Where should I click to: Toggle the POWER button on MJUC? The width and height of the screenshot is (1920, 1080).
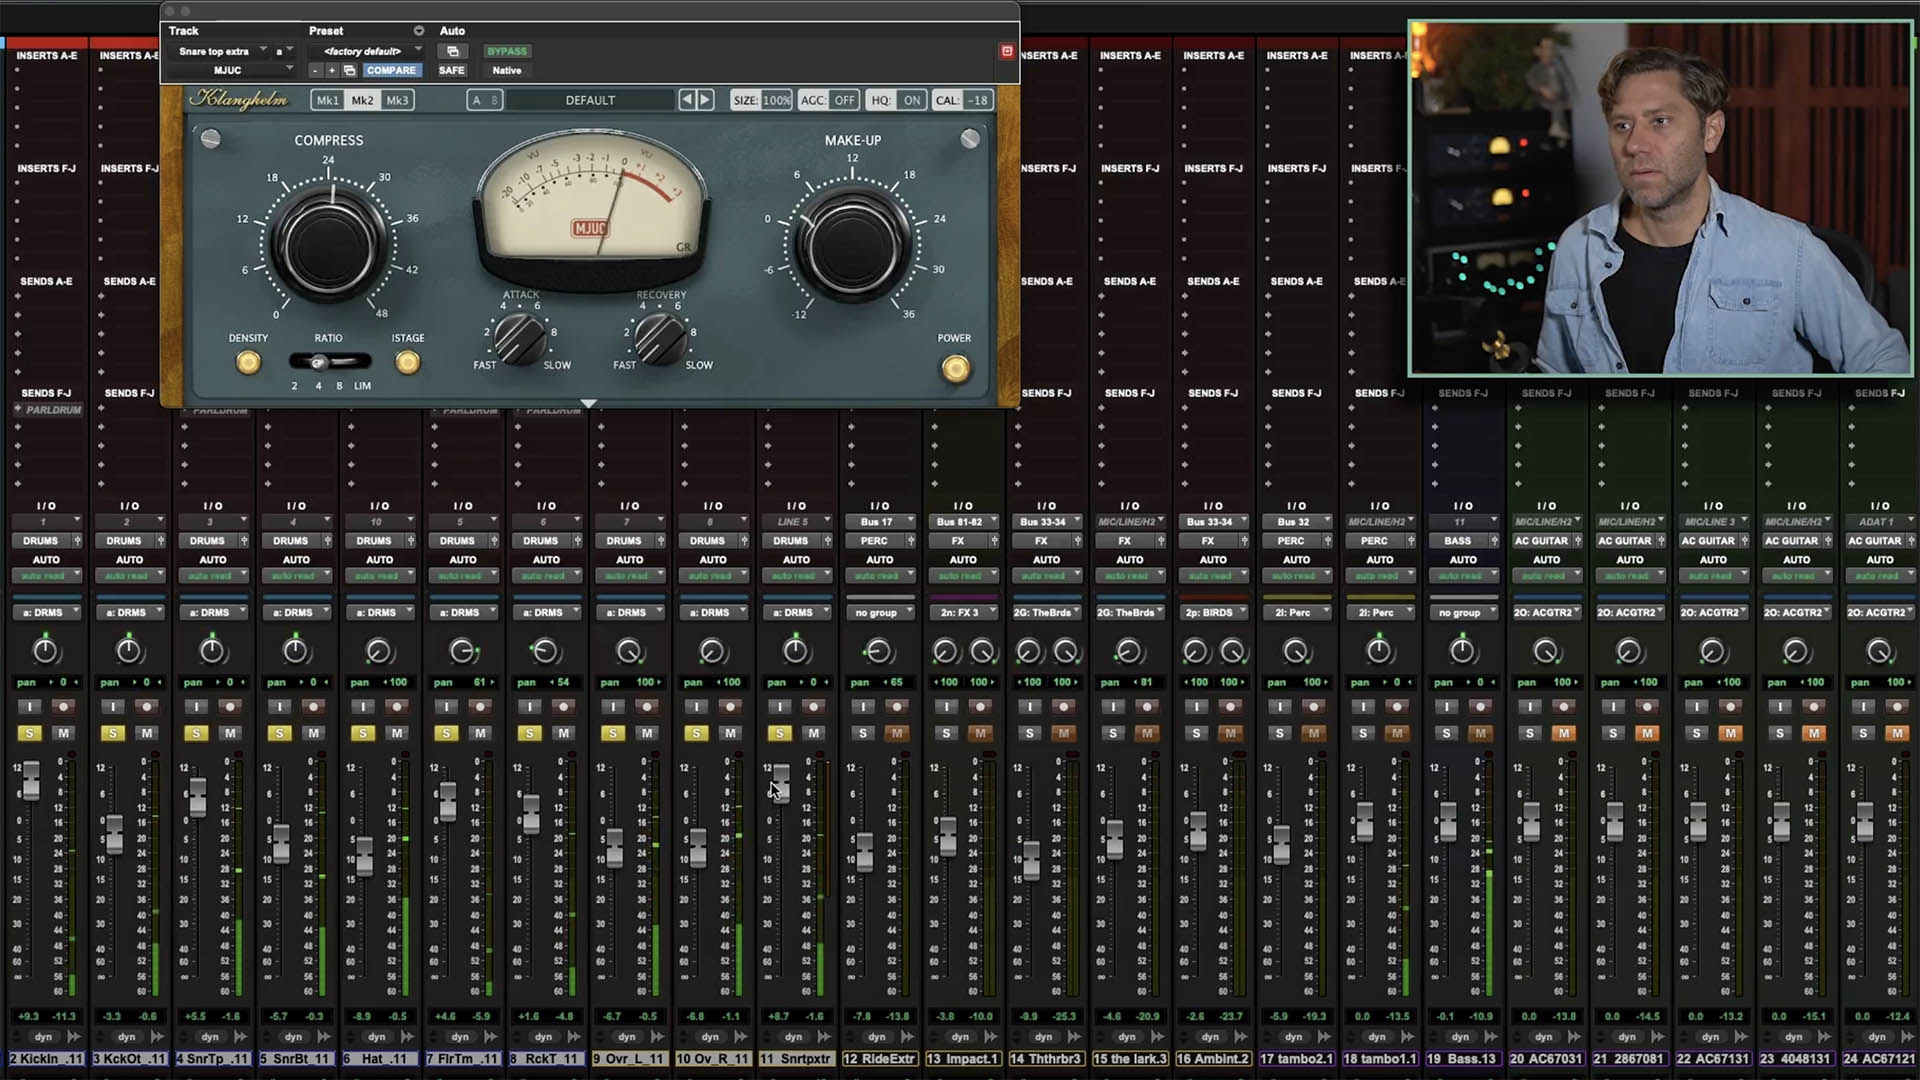coord(955,368)
